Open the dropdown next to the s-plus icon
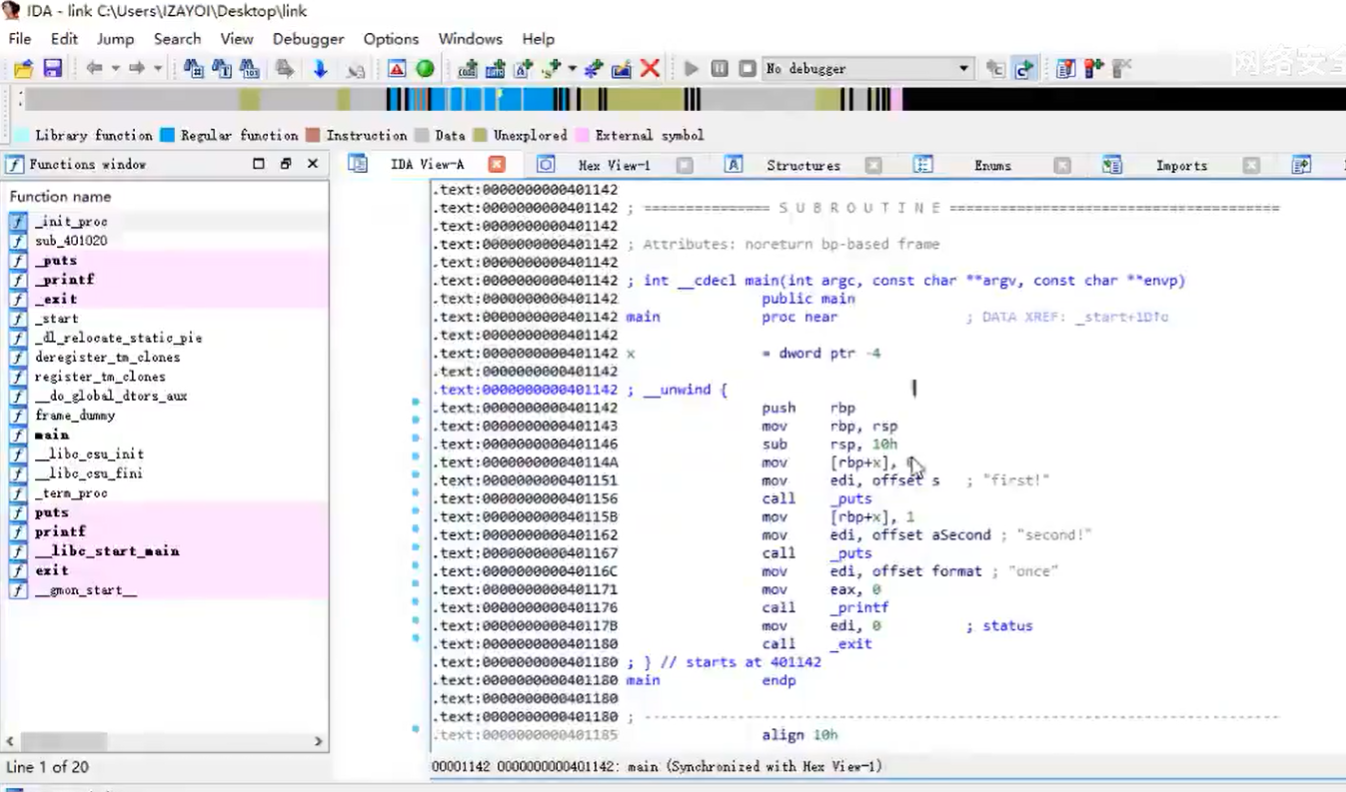The width and height of the screenshot is (1346, 792). click(572, 69)
